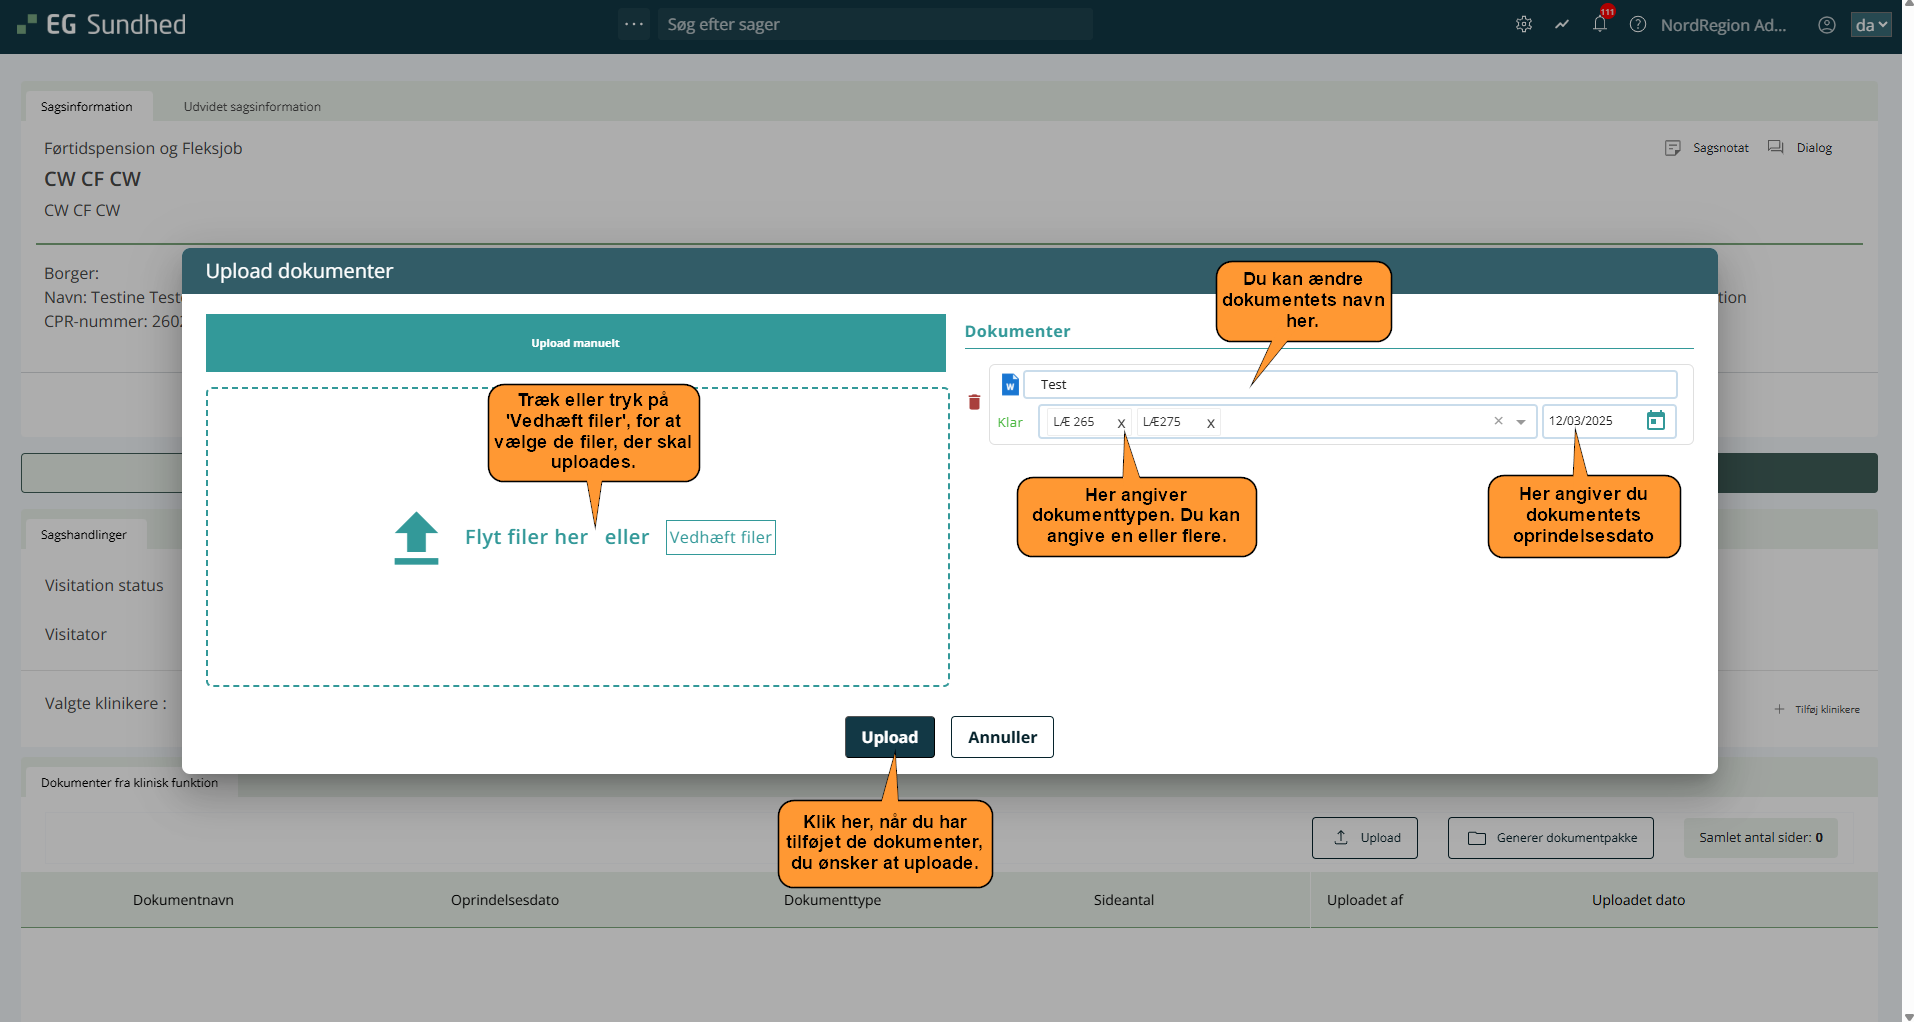This screenshot has width=1914, height=1022.
Task: Open the user profile icon
Action: [1827, 25]
